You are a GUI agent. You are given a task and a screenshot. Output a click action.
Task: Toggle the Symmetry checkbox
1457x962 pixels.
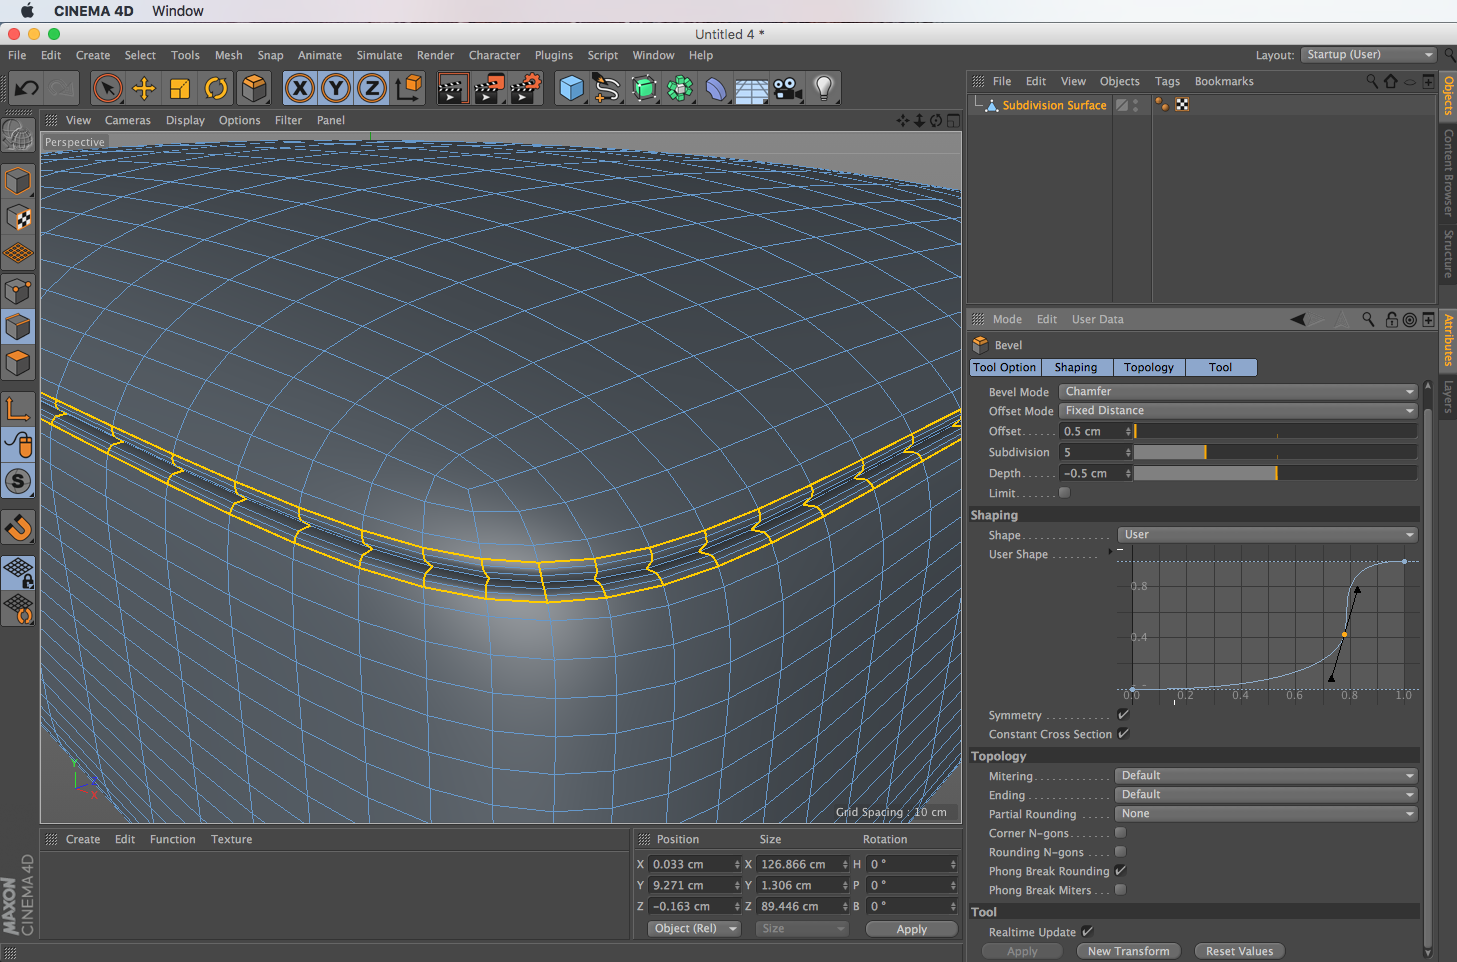point(1123,715)
